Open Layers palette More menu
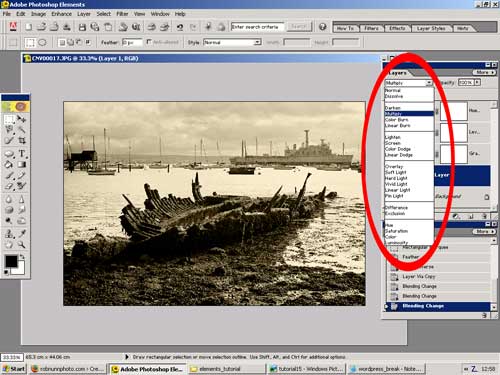 pos(484,72)
